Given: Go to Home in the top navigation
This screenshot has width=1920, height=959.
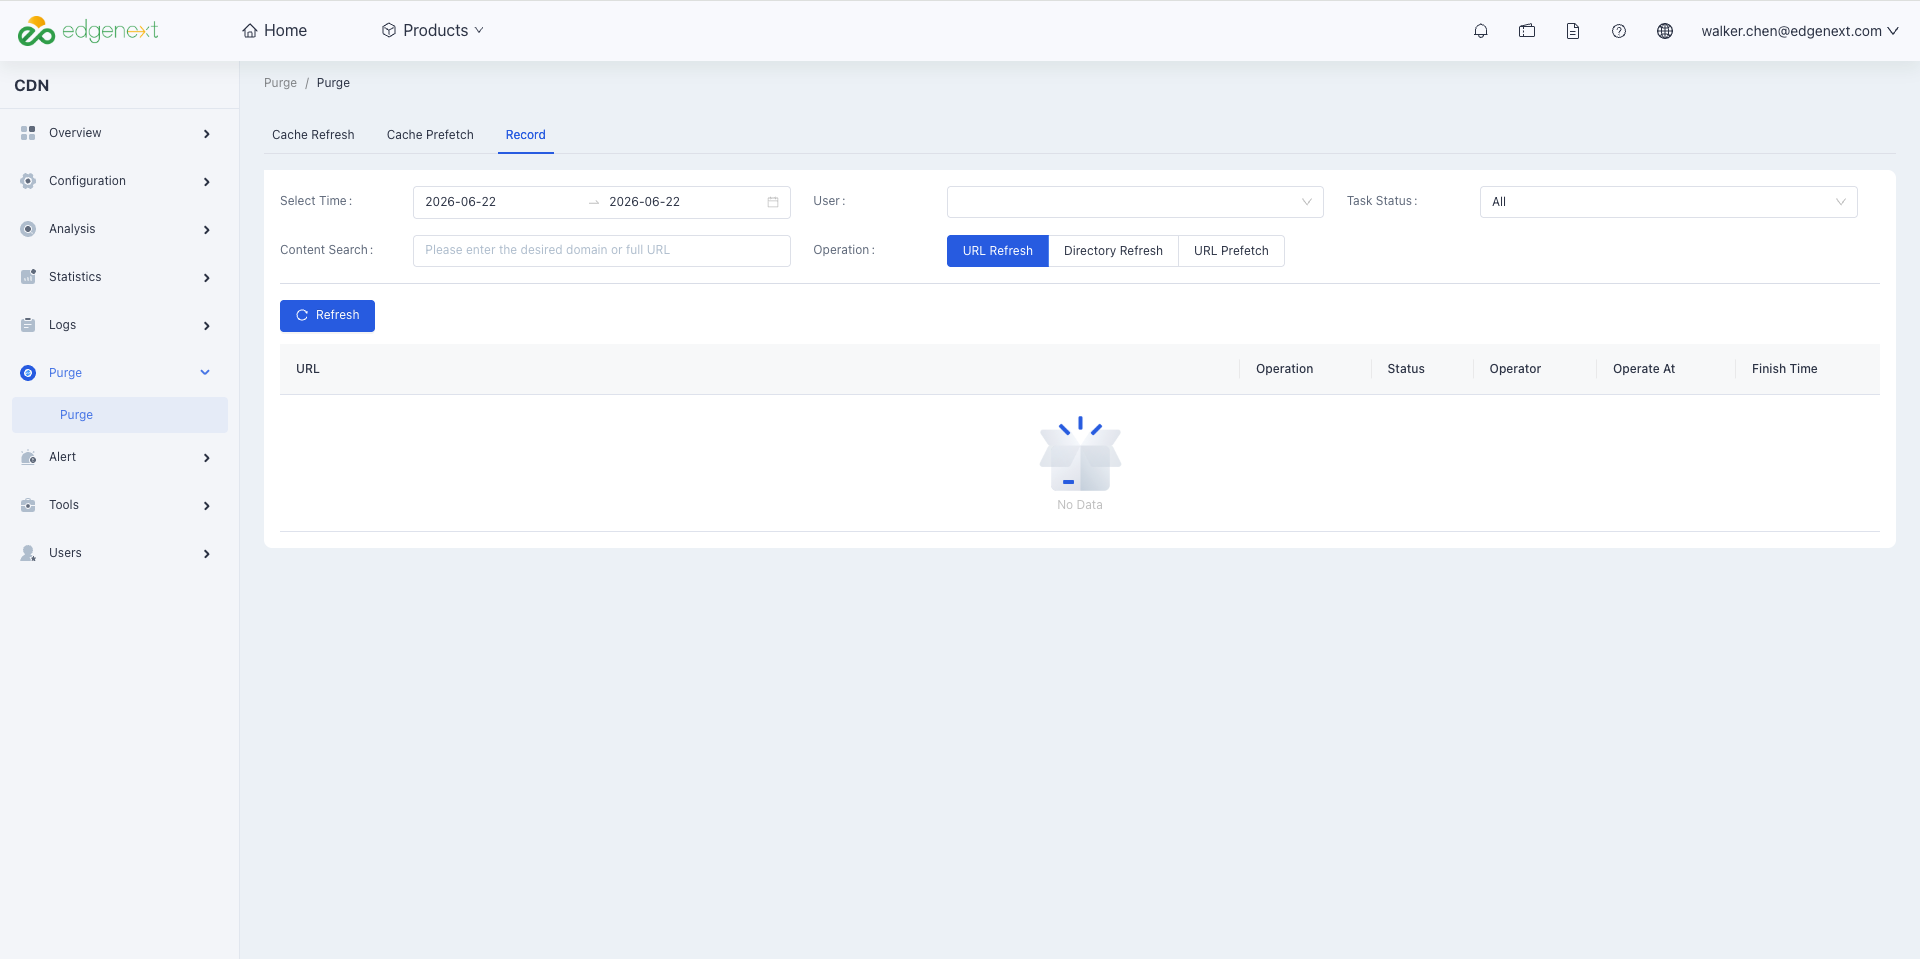Looking at the screenshot, I should [x=275, y=31].
